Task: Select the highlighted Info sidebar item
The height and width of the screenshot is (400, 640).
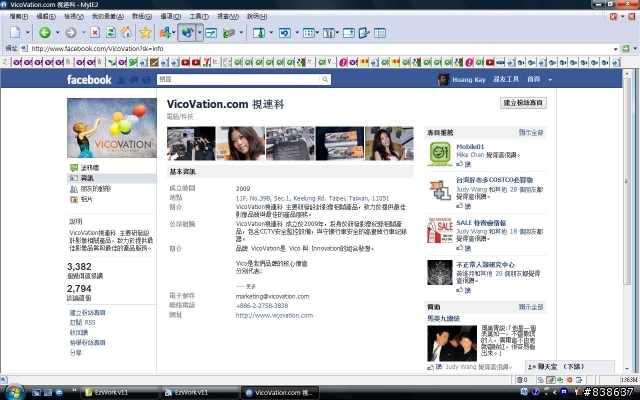Action: coord(111,178)
